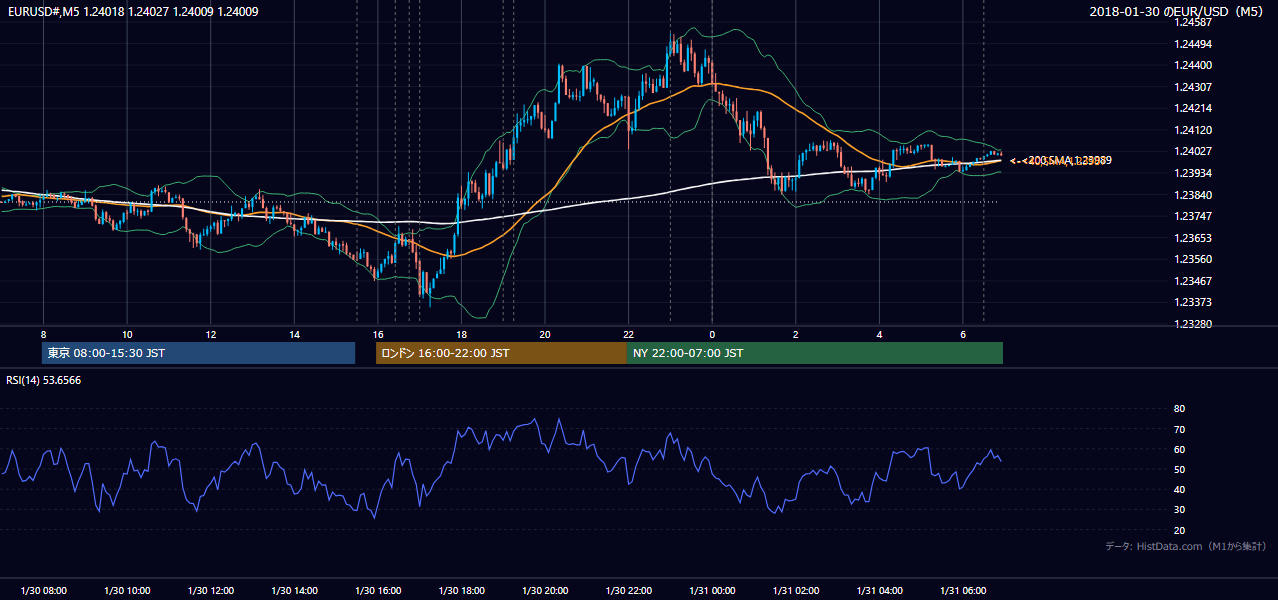This screenshot has height=600, width=1278.
Task: Click the 1/31 04:00 date-time label
Action: pos(879,591)
